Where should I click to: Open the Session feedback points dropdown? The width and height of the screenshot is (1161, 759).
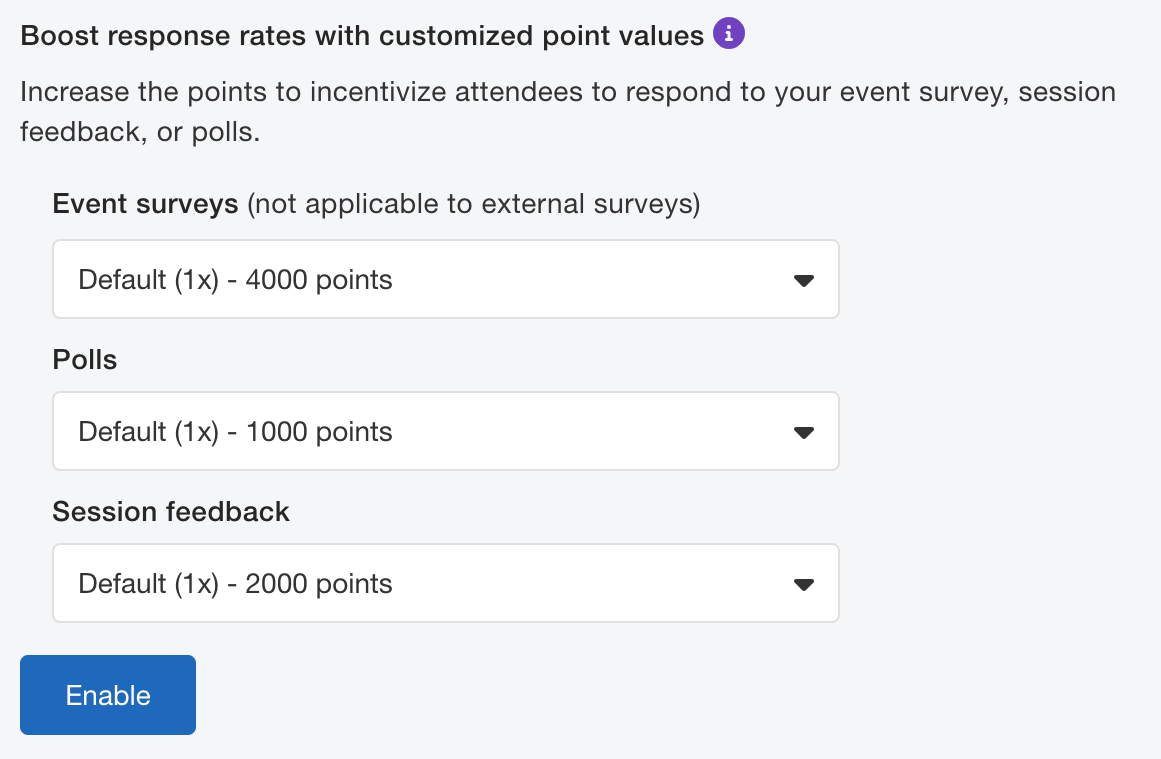tap(445, 584)
